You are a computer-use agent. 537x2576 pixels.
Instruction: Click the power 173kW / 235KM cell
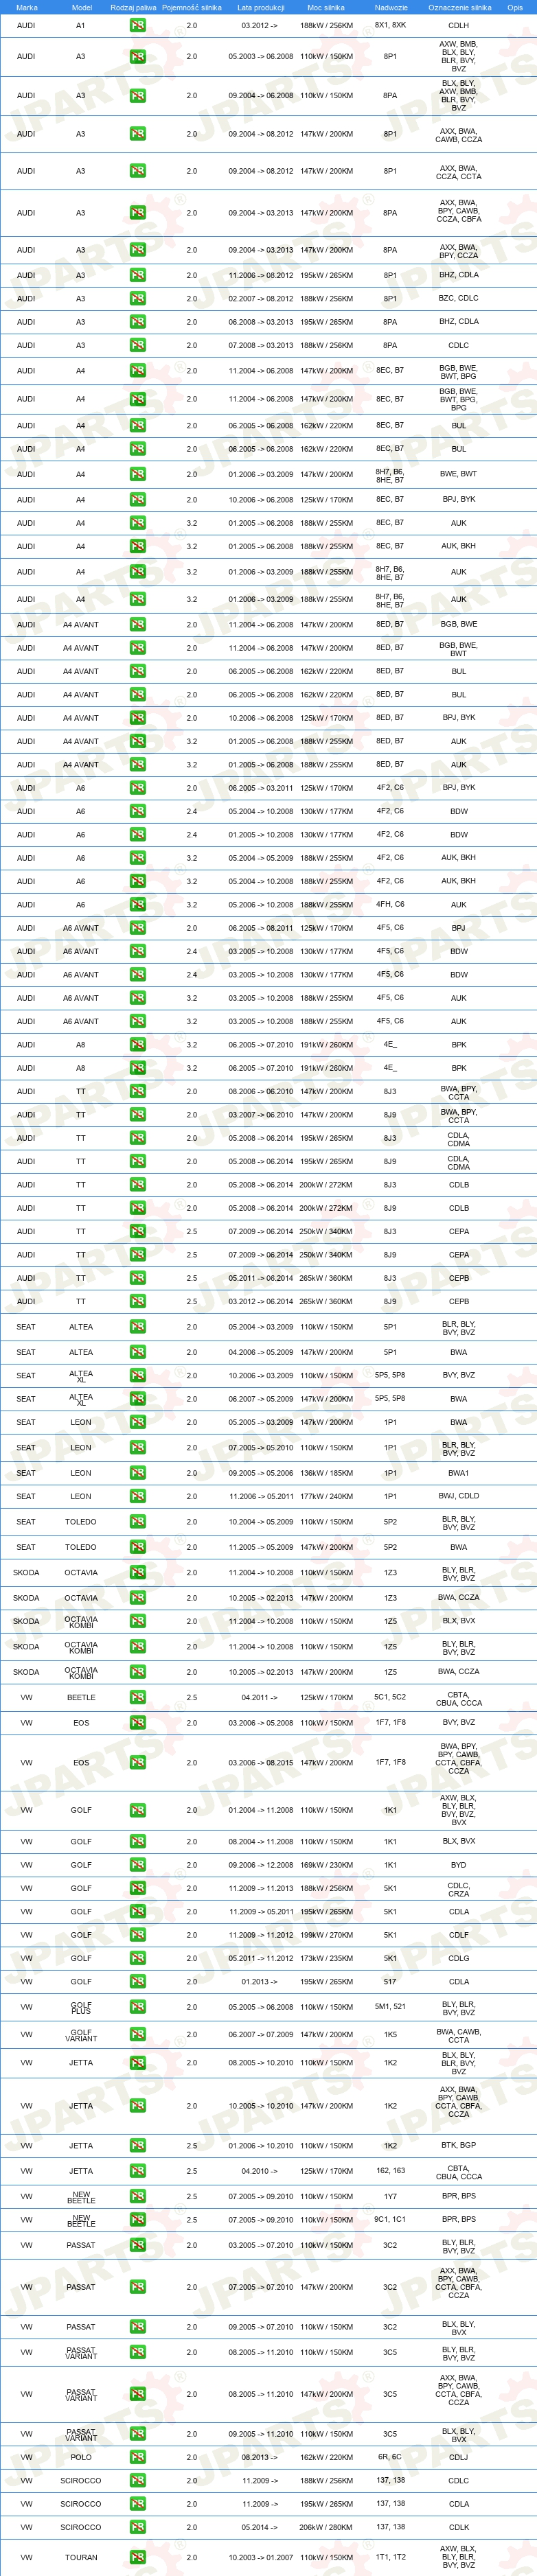326,1958
